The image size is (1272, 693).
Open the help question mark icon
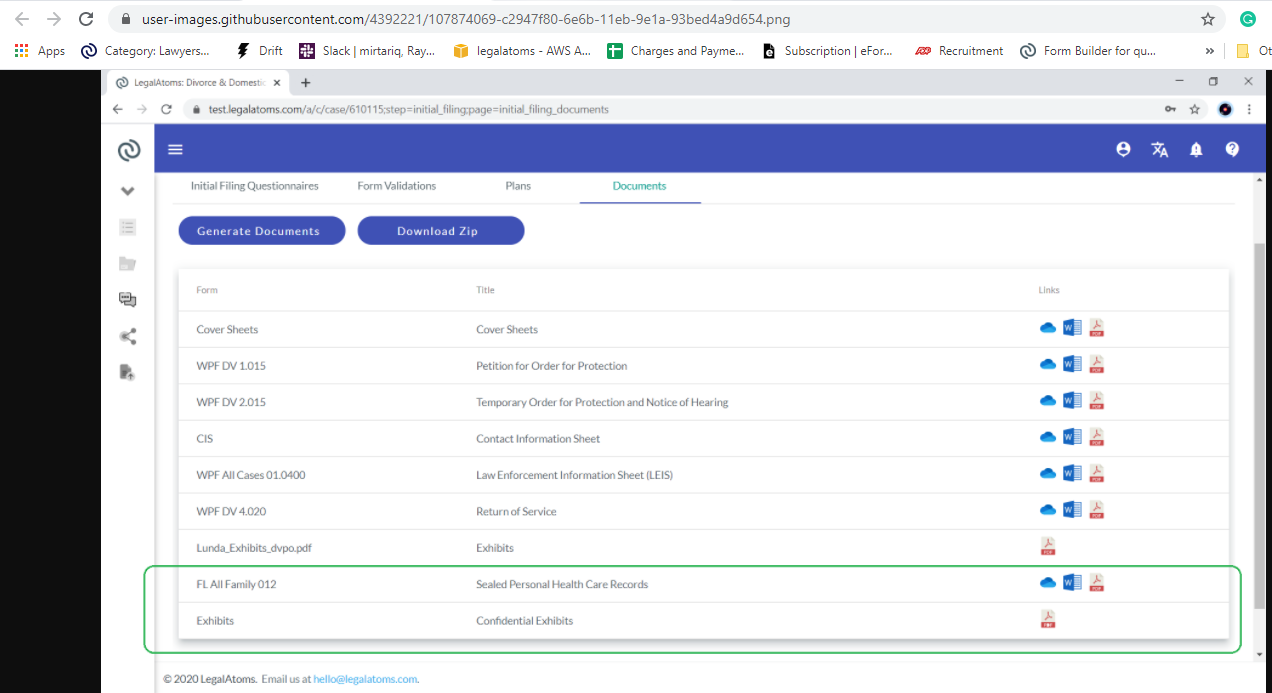(1232, 149)
